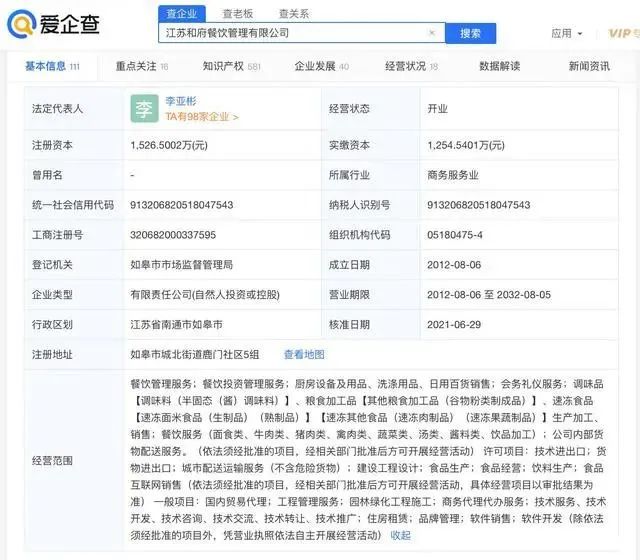Image resolution: width=640 pixels, height=560 pixels.
Task: Click the 经营范围 label
Action: coord(52,461)
